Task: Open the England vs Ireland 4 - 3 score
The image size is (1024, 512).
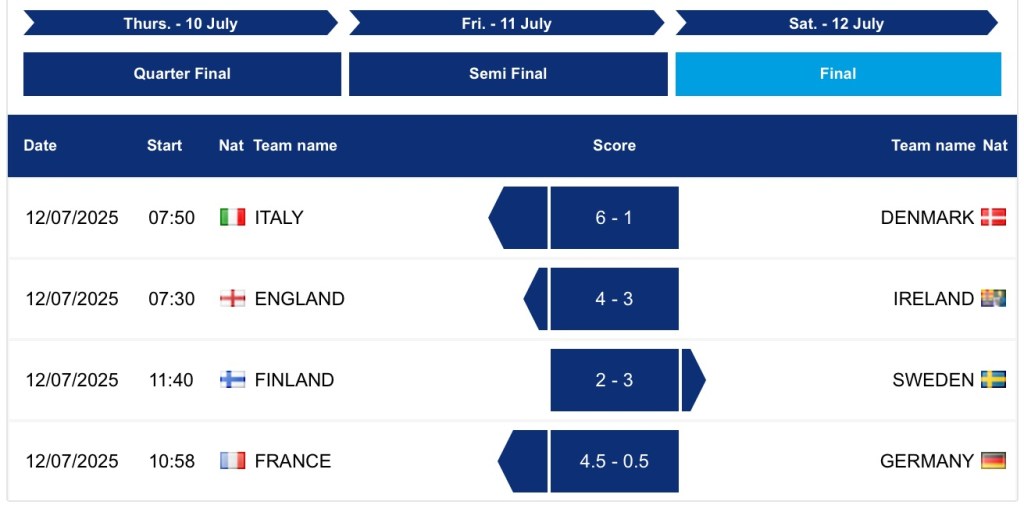Action: [x=614, y=298]
